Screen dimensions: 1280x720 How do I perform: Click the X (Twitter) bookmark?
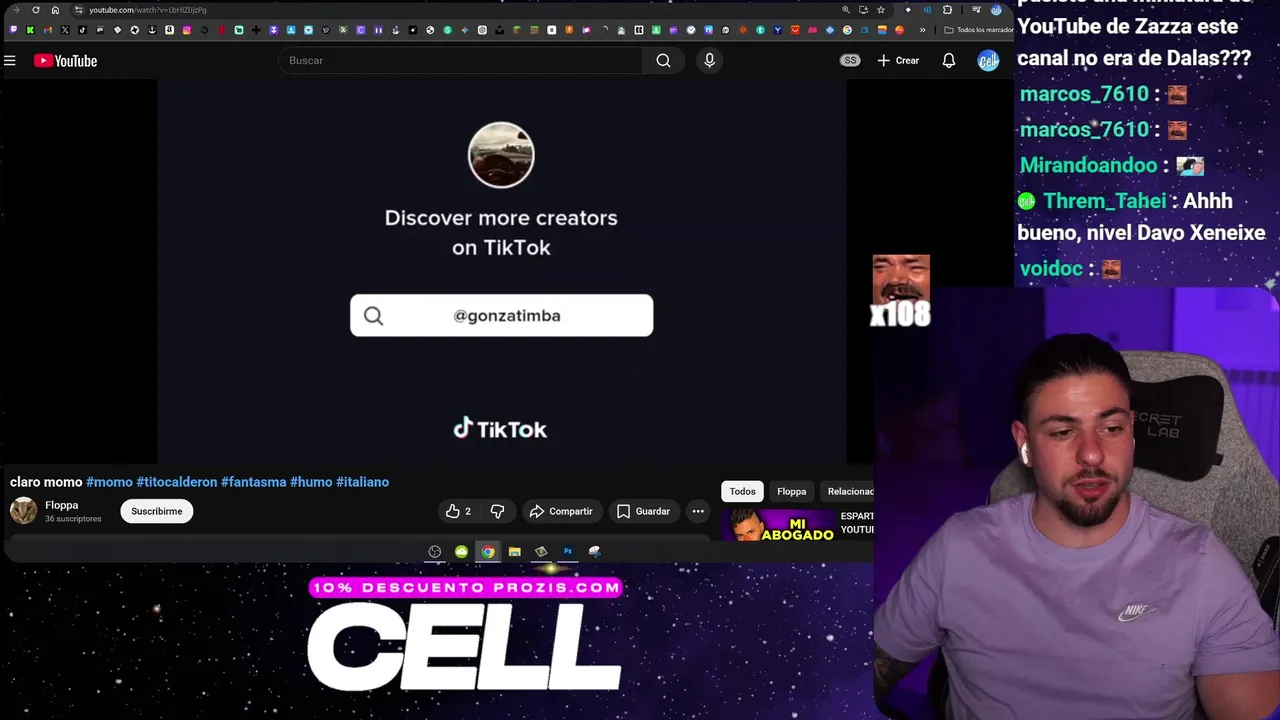pyautogui.click(x=65, y=30)
